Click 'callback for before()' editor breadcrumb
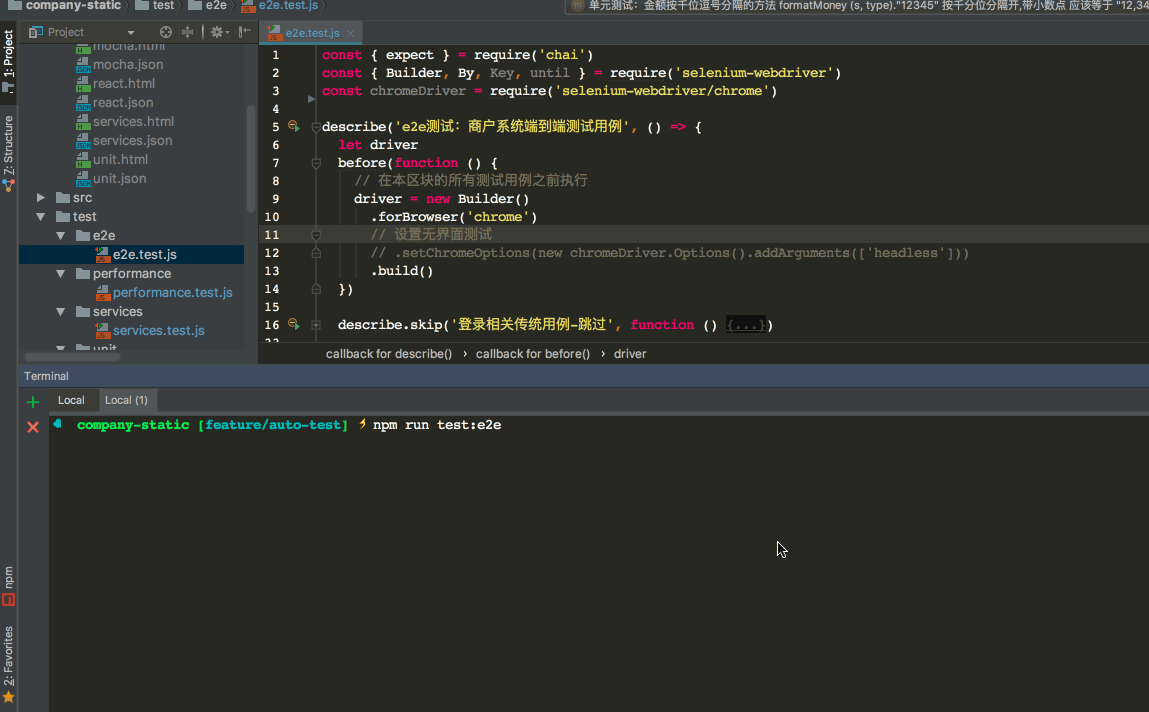The height and width of the screenshot is (712, 1149). [533, 354]
